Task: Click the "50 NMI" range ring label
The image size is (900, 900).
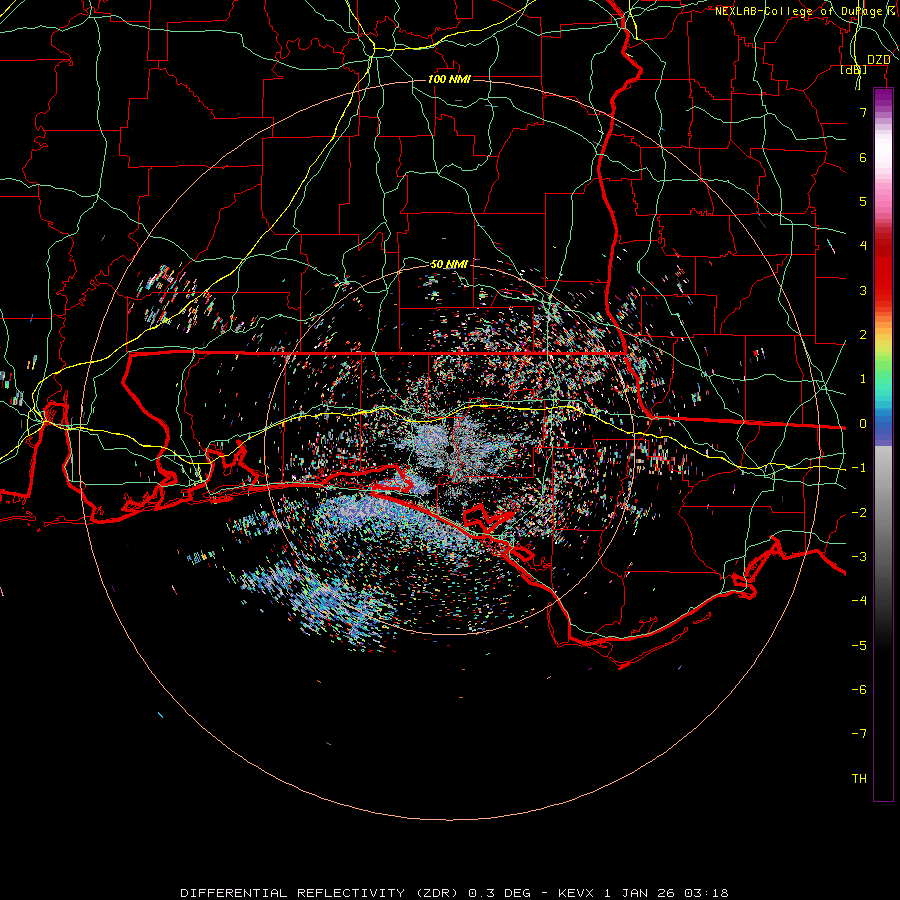Action: click(x=449, y=264)
